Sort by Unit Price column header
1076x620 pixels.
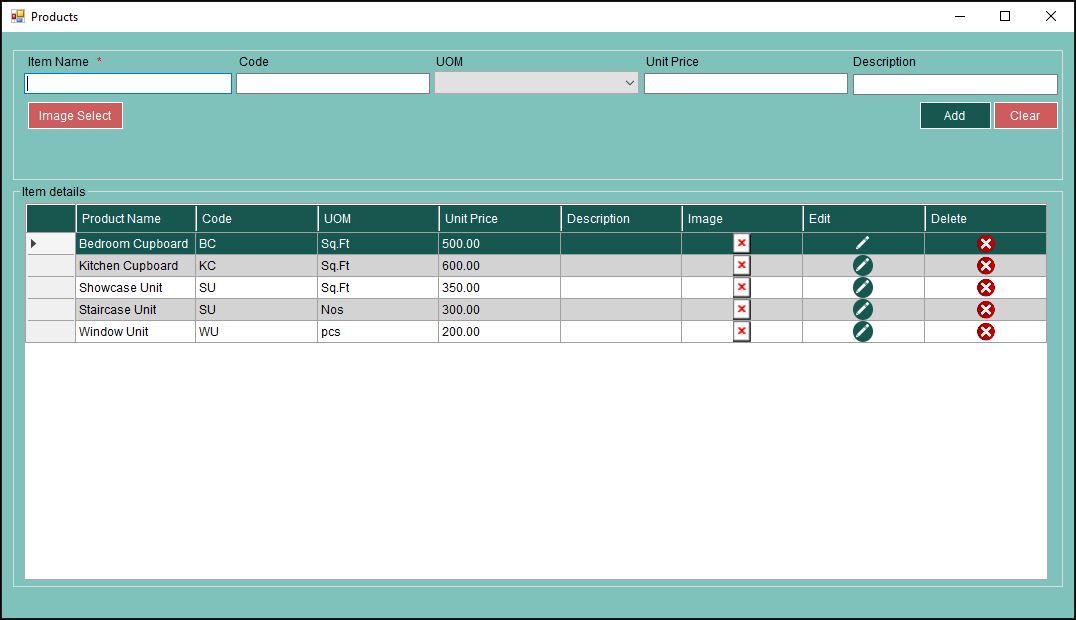click(498, 218)
